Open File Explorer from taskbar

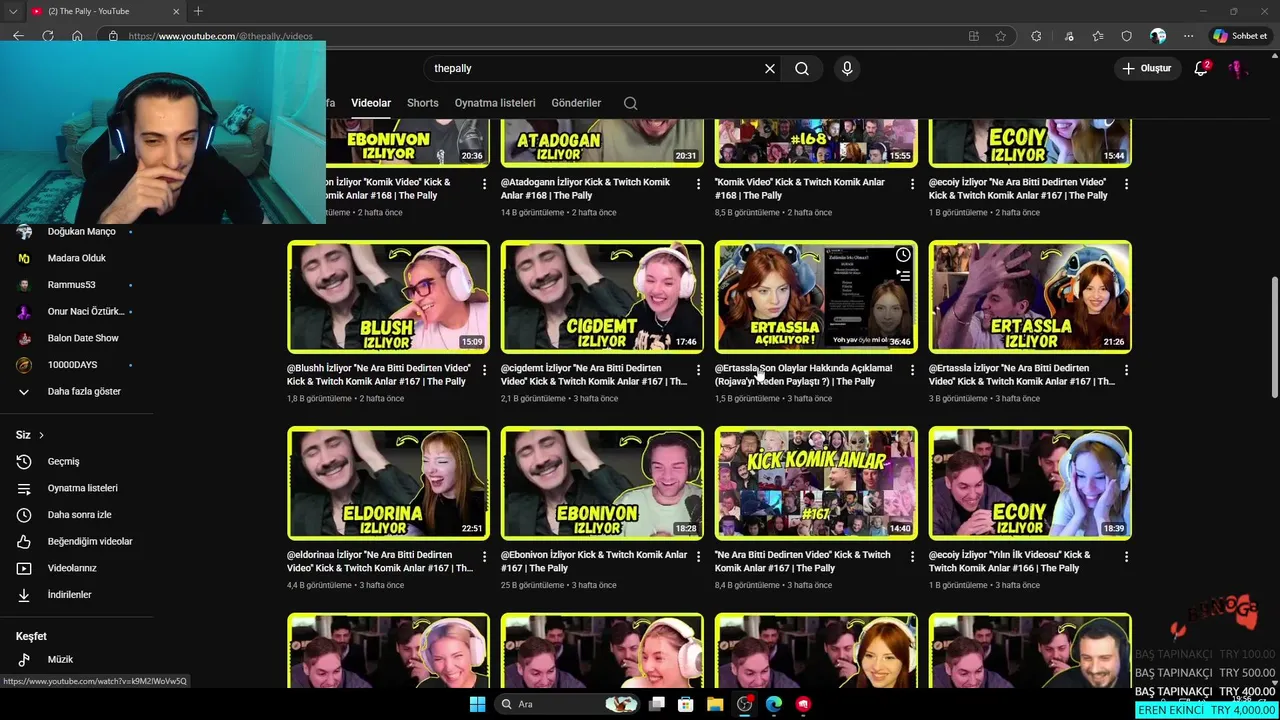pyautogui.click(x=715, y=704)
